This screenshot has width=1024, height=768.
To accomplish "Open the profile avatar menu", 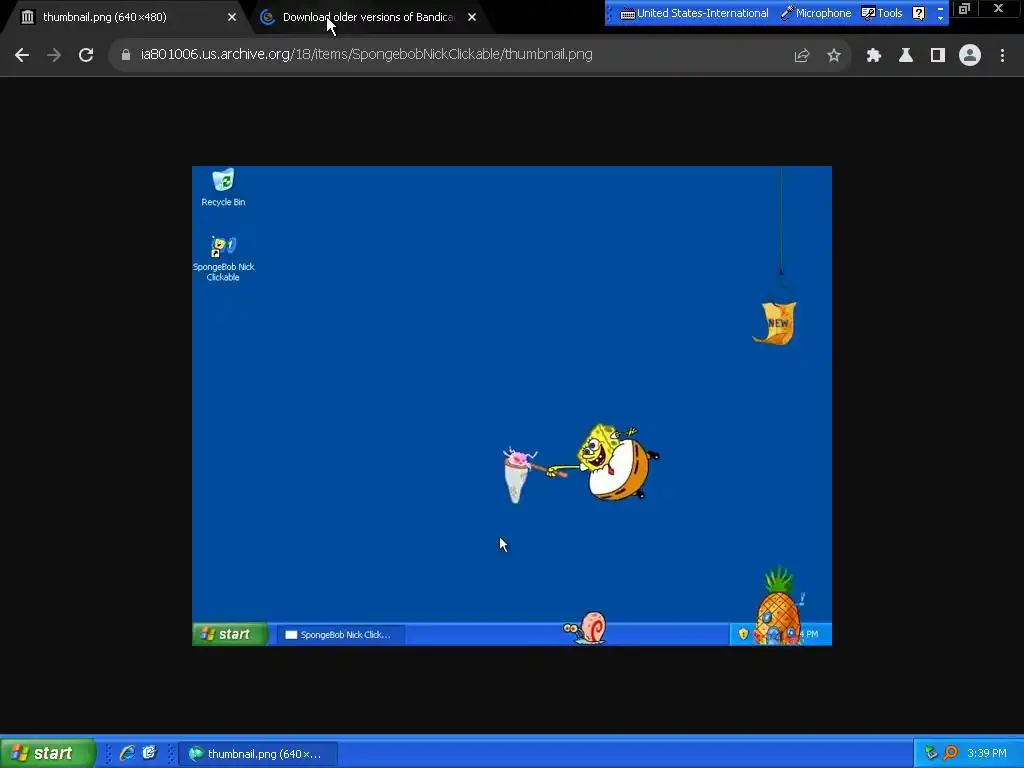I will click(x=970, y=56).
